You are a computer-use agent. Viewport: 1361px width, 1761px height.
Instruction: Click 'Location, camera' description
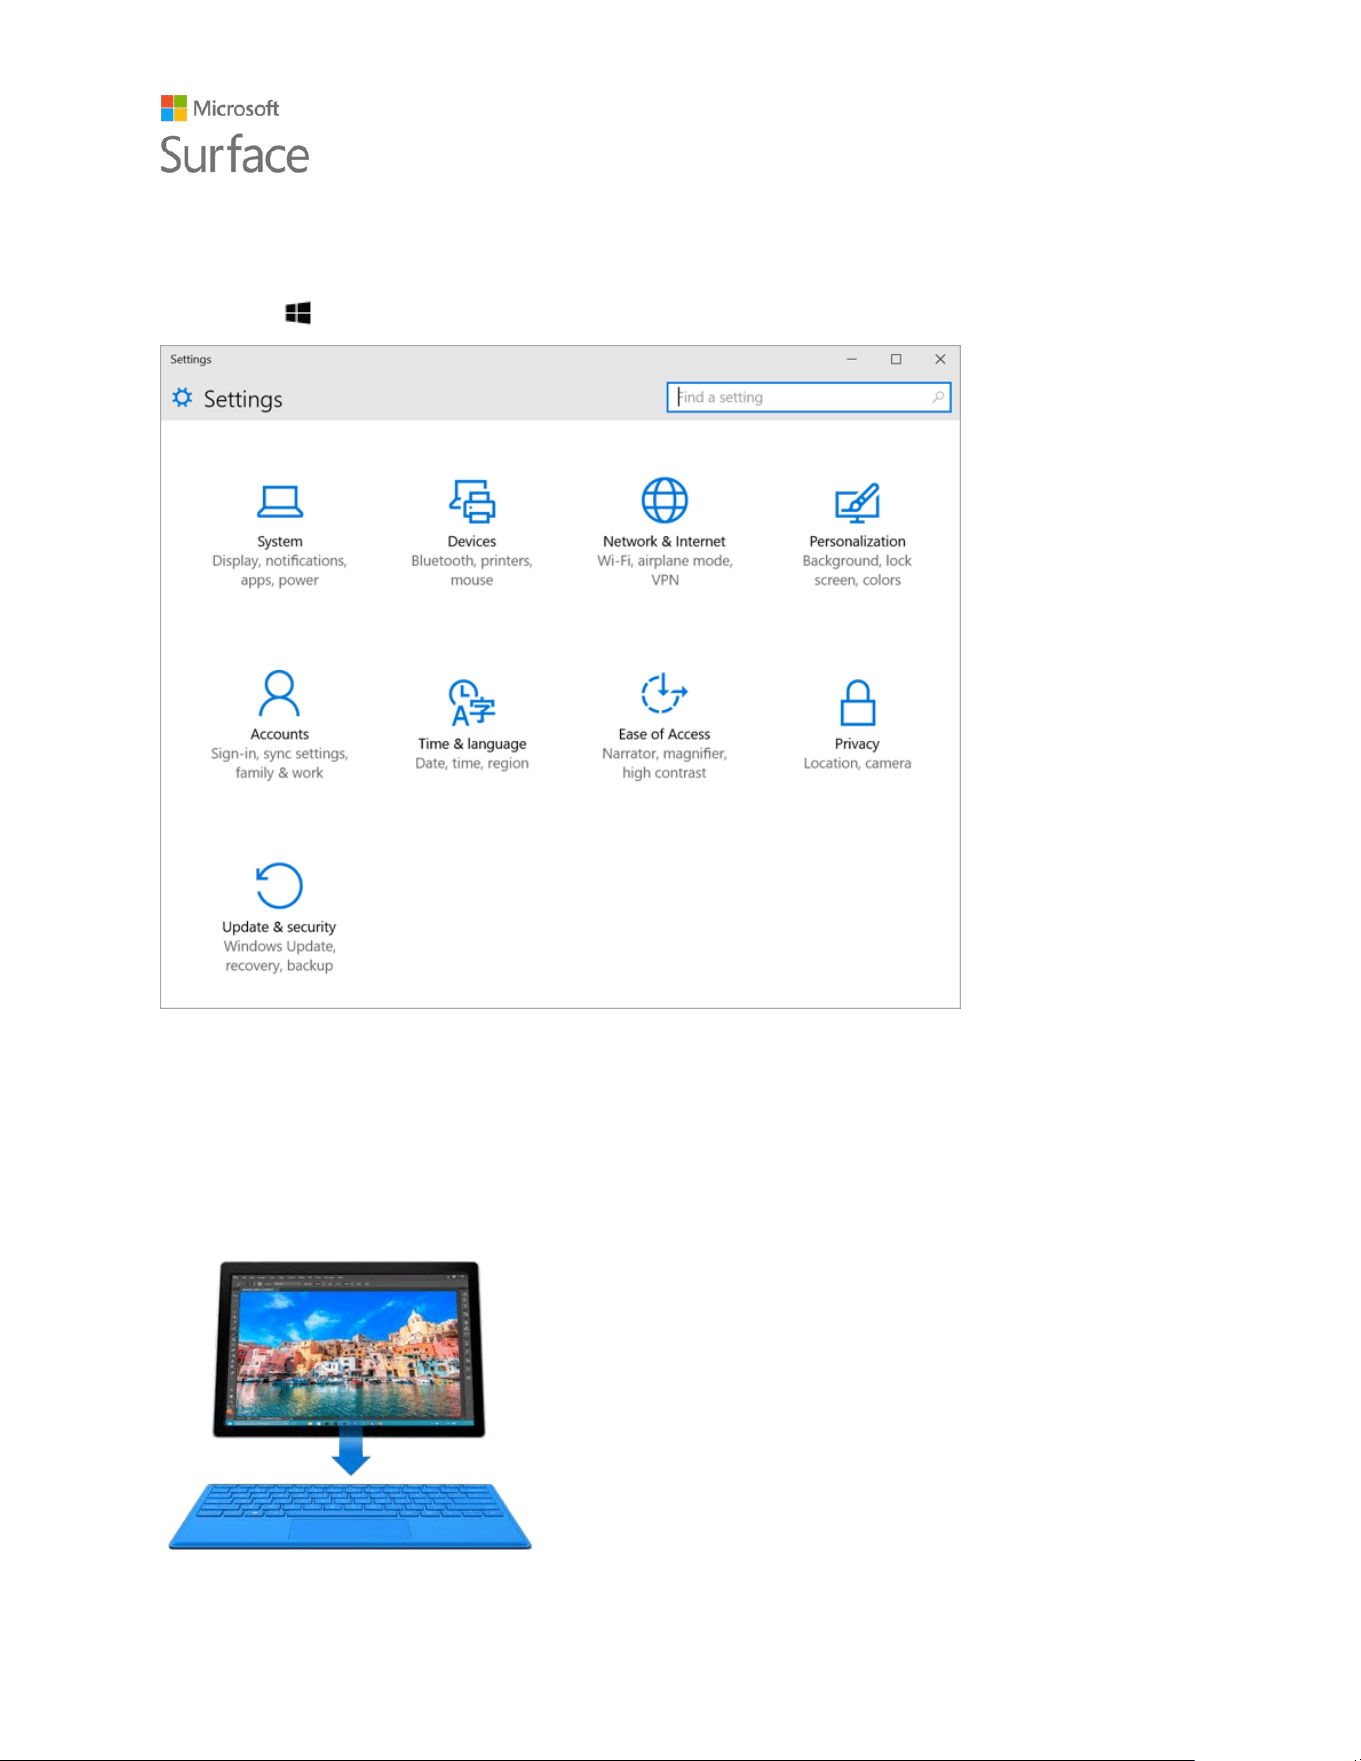click(x=857, y=763)
